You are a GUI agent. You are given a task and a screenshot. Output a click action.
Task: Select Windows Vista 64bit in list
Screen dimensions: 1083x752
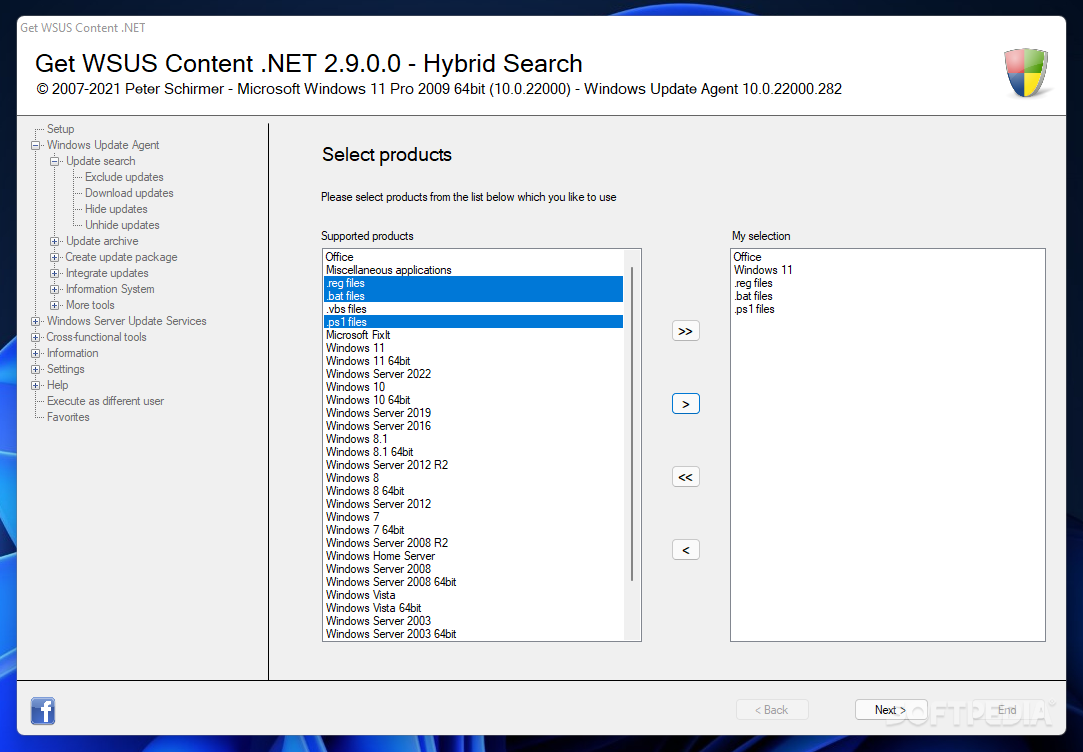474,608
